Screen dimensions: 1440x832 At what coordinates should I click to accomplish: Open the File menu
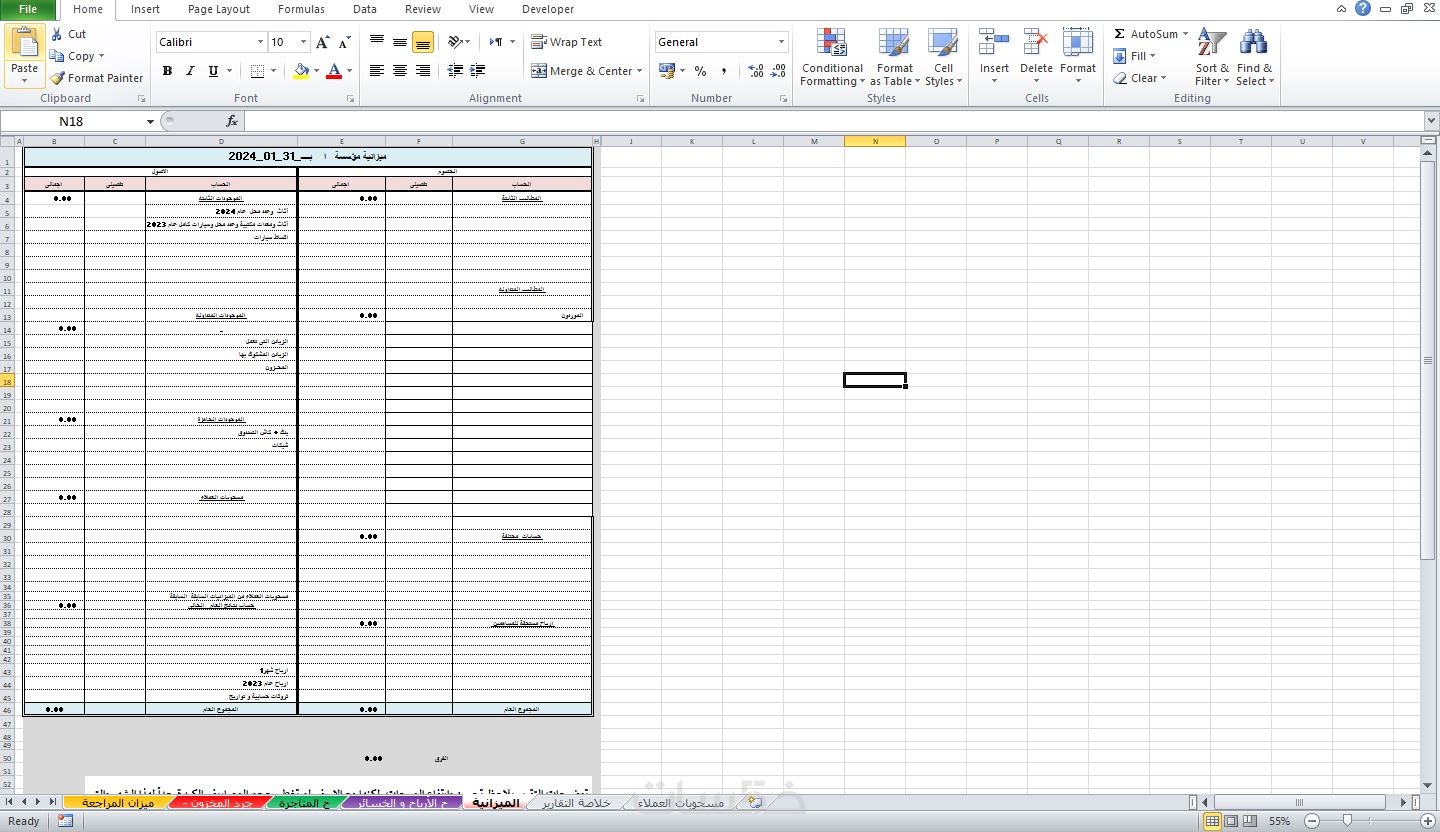click(28, 9)
